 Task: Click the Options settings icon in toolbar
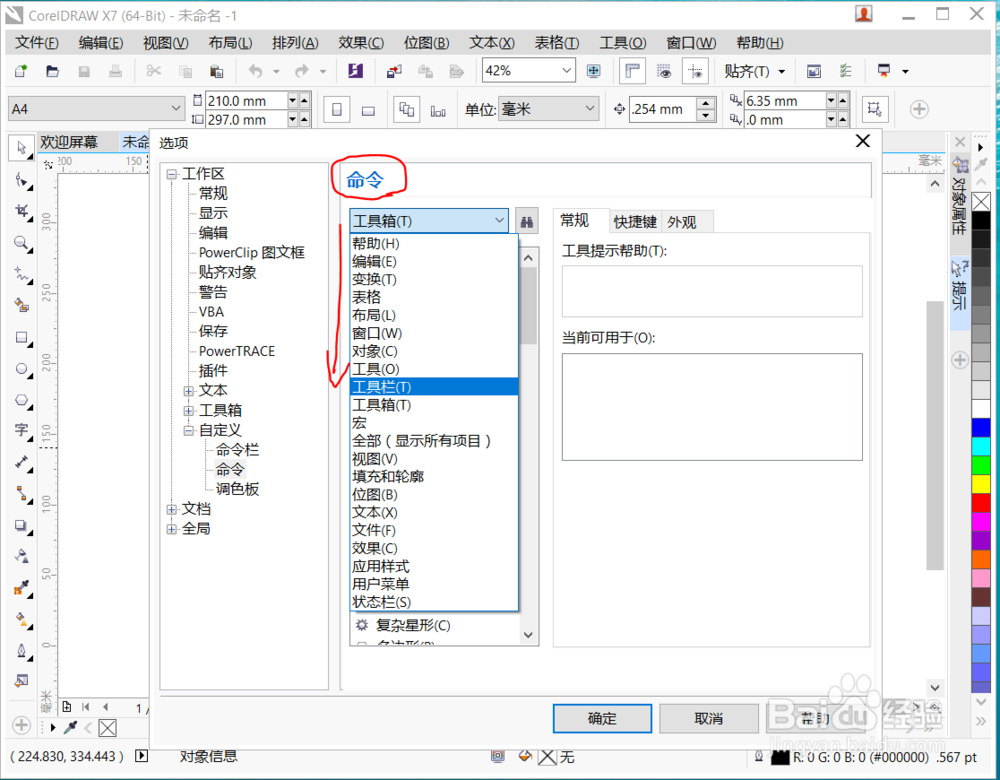[x=846, y=71]
